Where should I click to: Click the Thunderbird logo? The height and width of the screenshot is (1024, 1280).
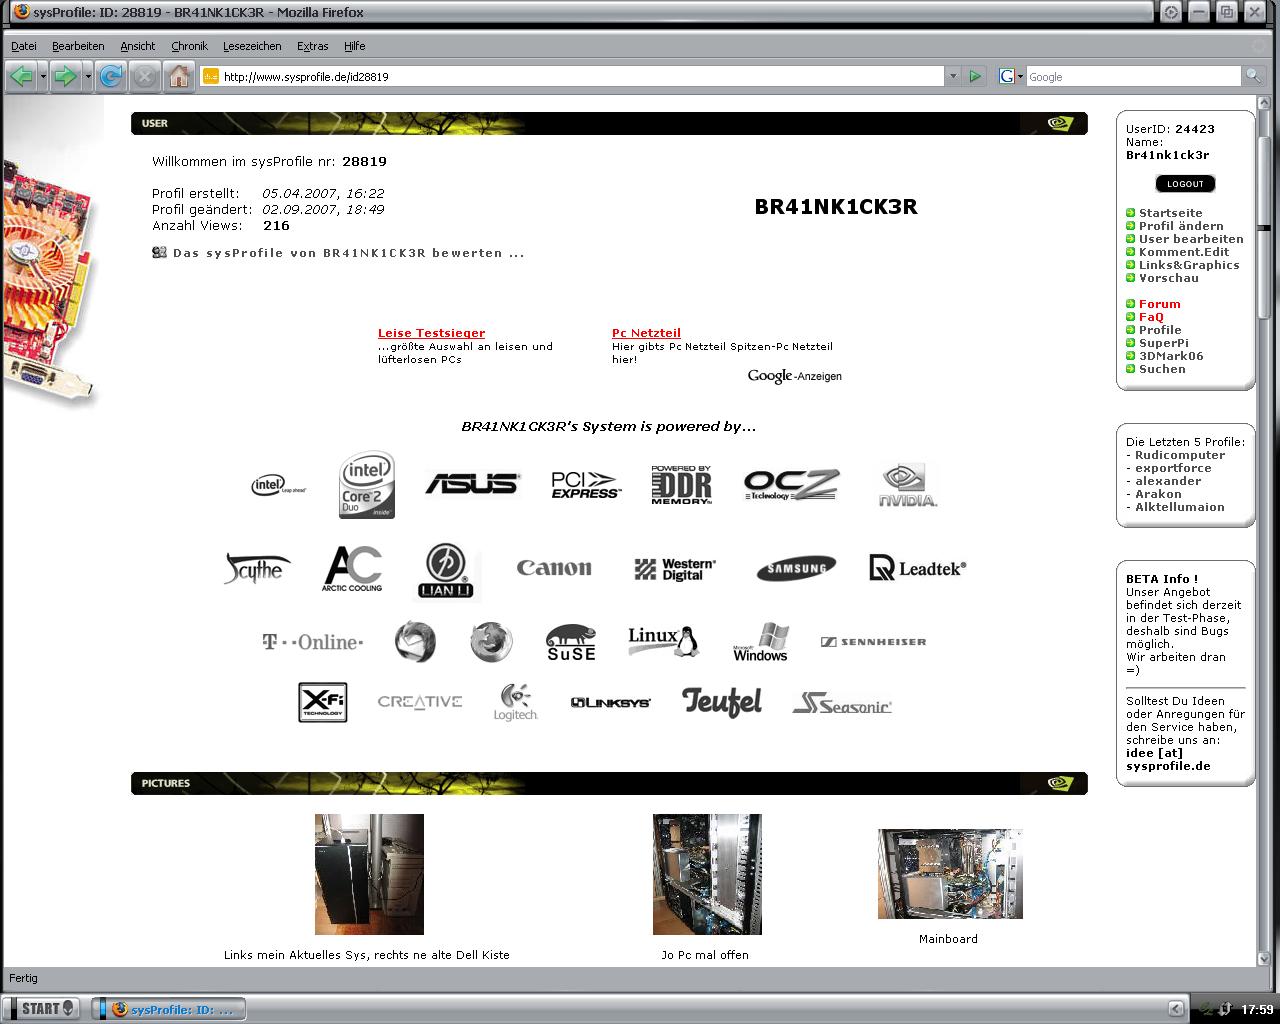coord(415,642)
